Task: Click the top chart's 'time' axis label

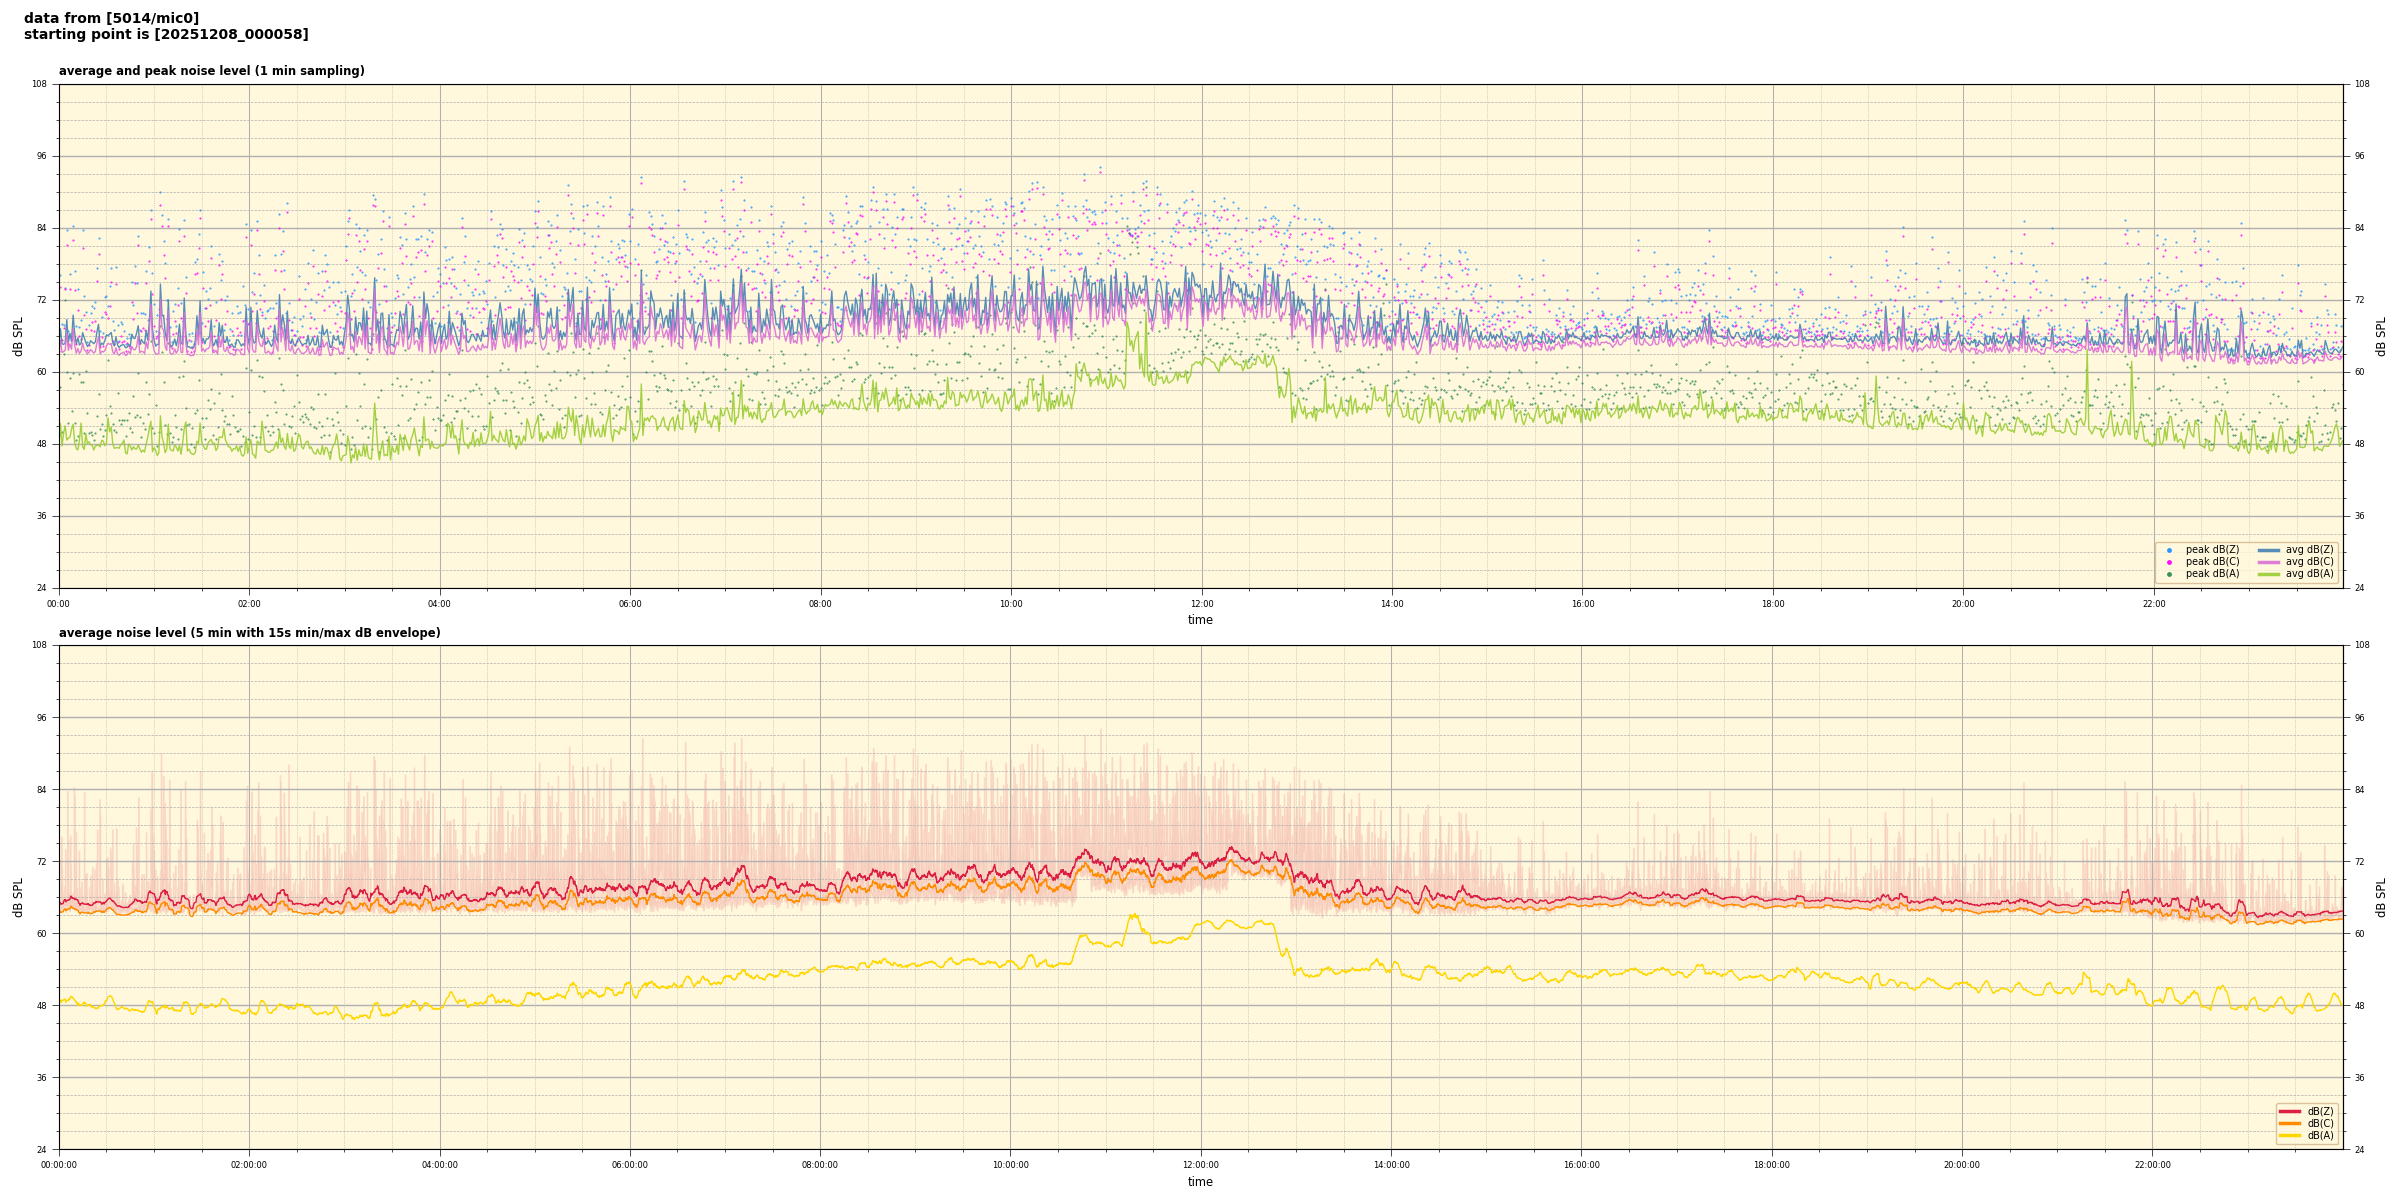Action: tap(1200, 620)
